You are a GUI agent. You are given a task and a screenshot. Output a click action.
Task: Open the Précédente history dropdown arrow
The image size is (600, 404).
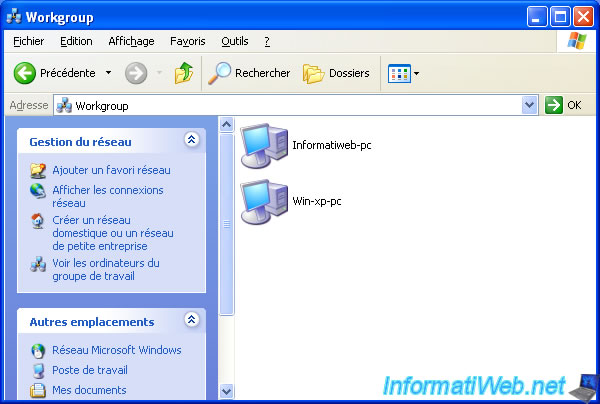point(108,73)
